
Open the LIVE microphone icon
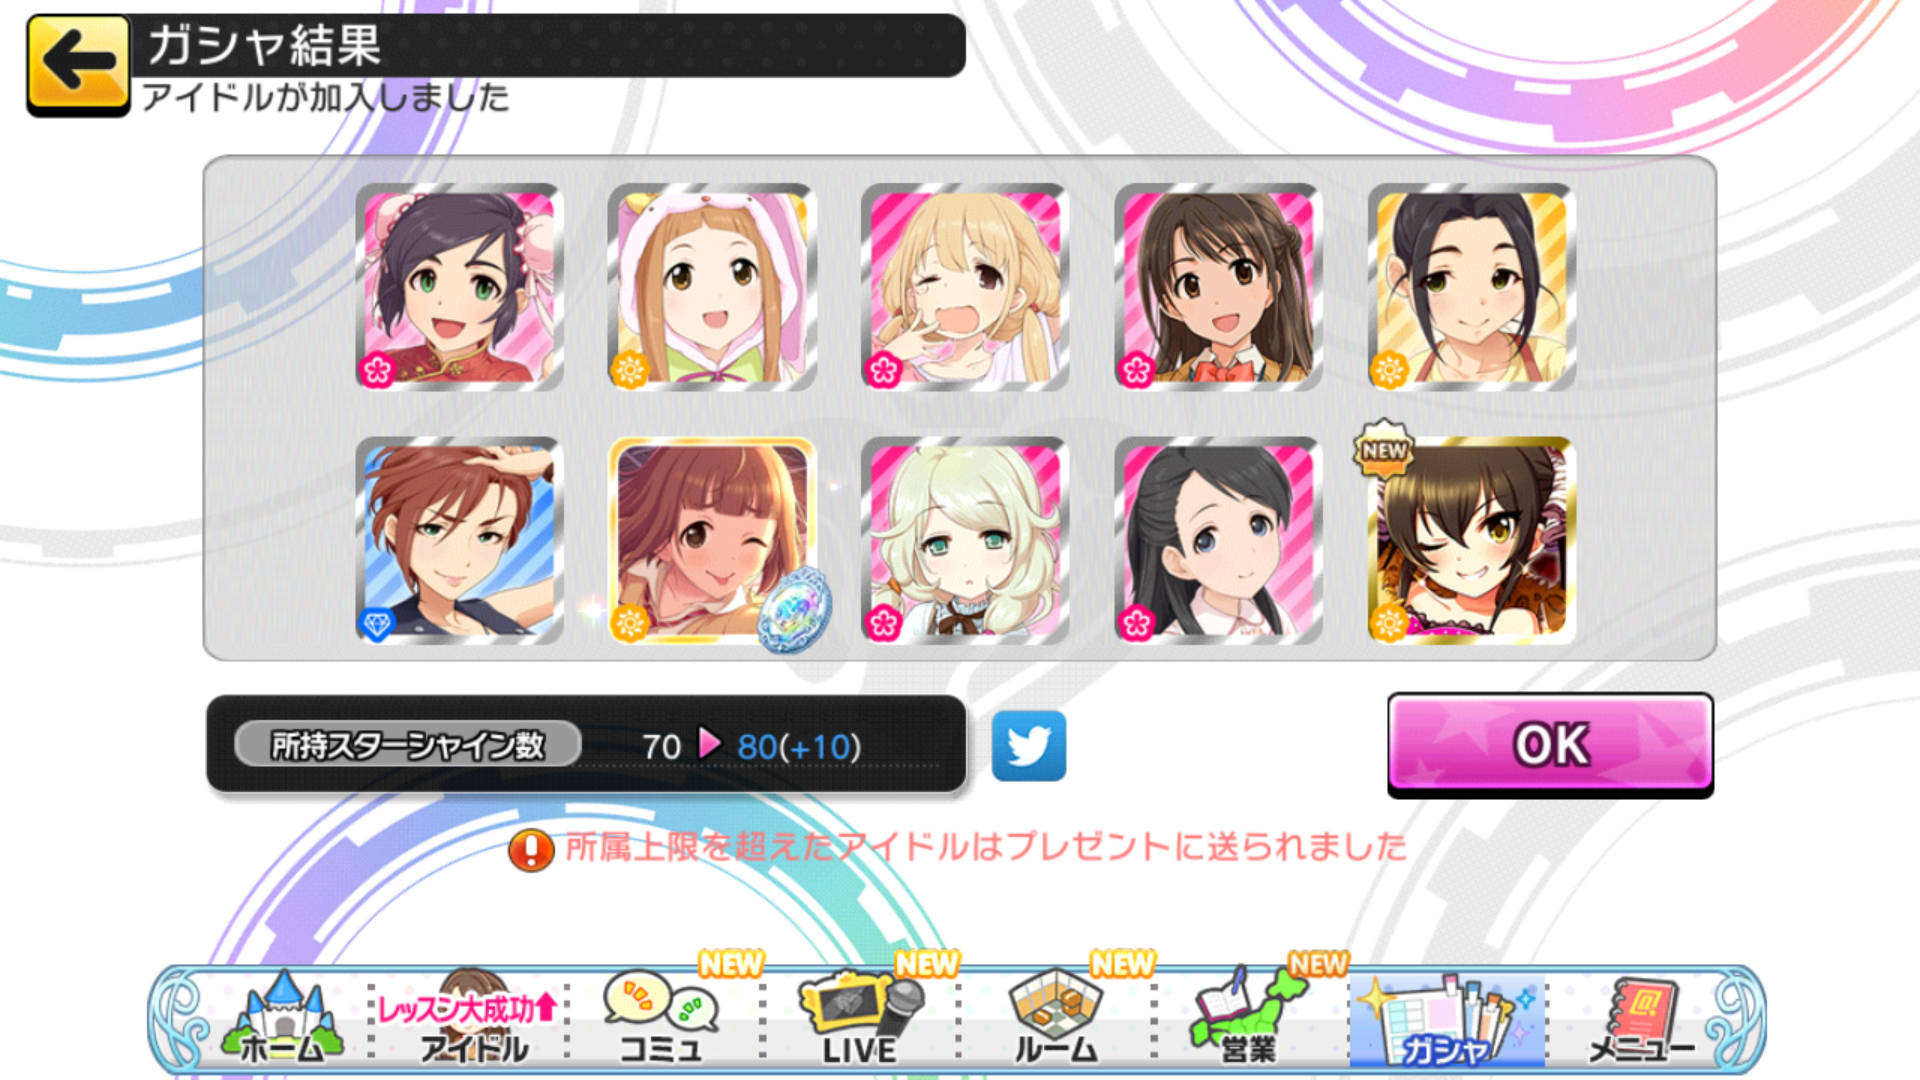pos(860,1018)
